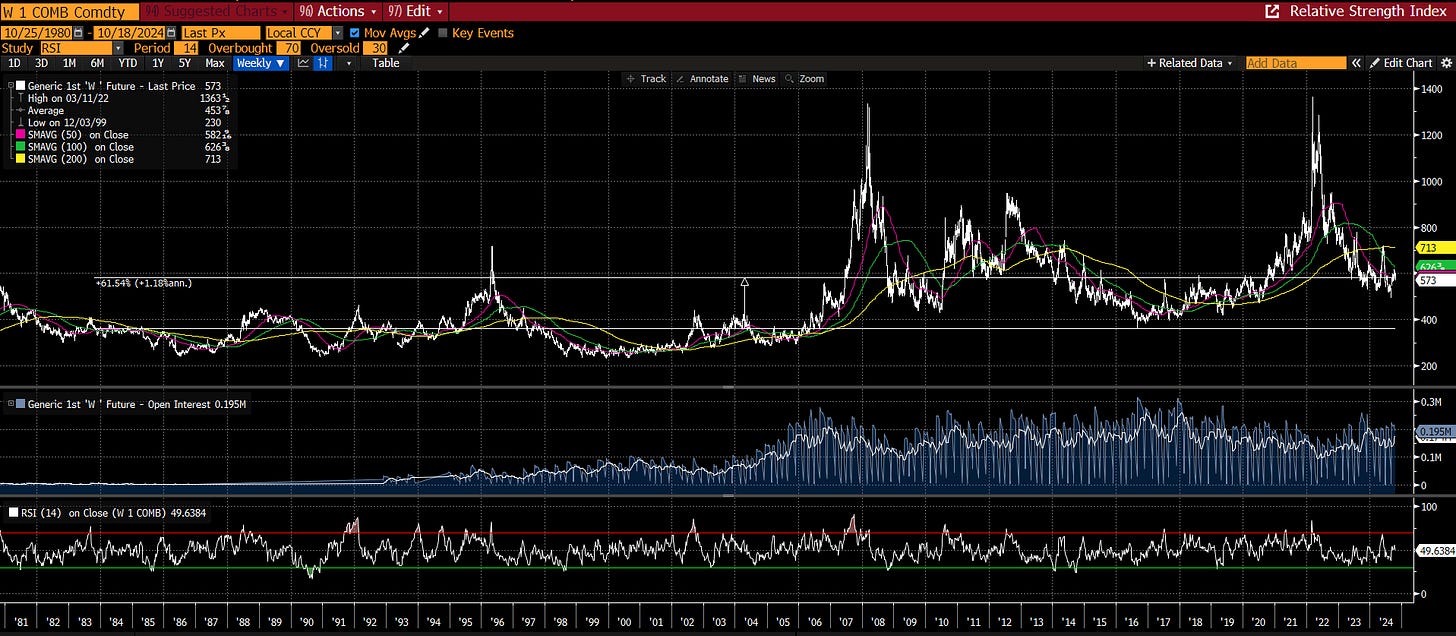The height and width of the screenshot is (636, 1456).
Task: Activate the Zoom magnifier tool
Action: 804,79
